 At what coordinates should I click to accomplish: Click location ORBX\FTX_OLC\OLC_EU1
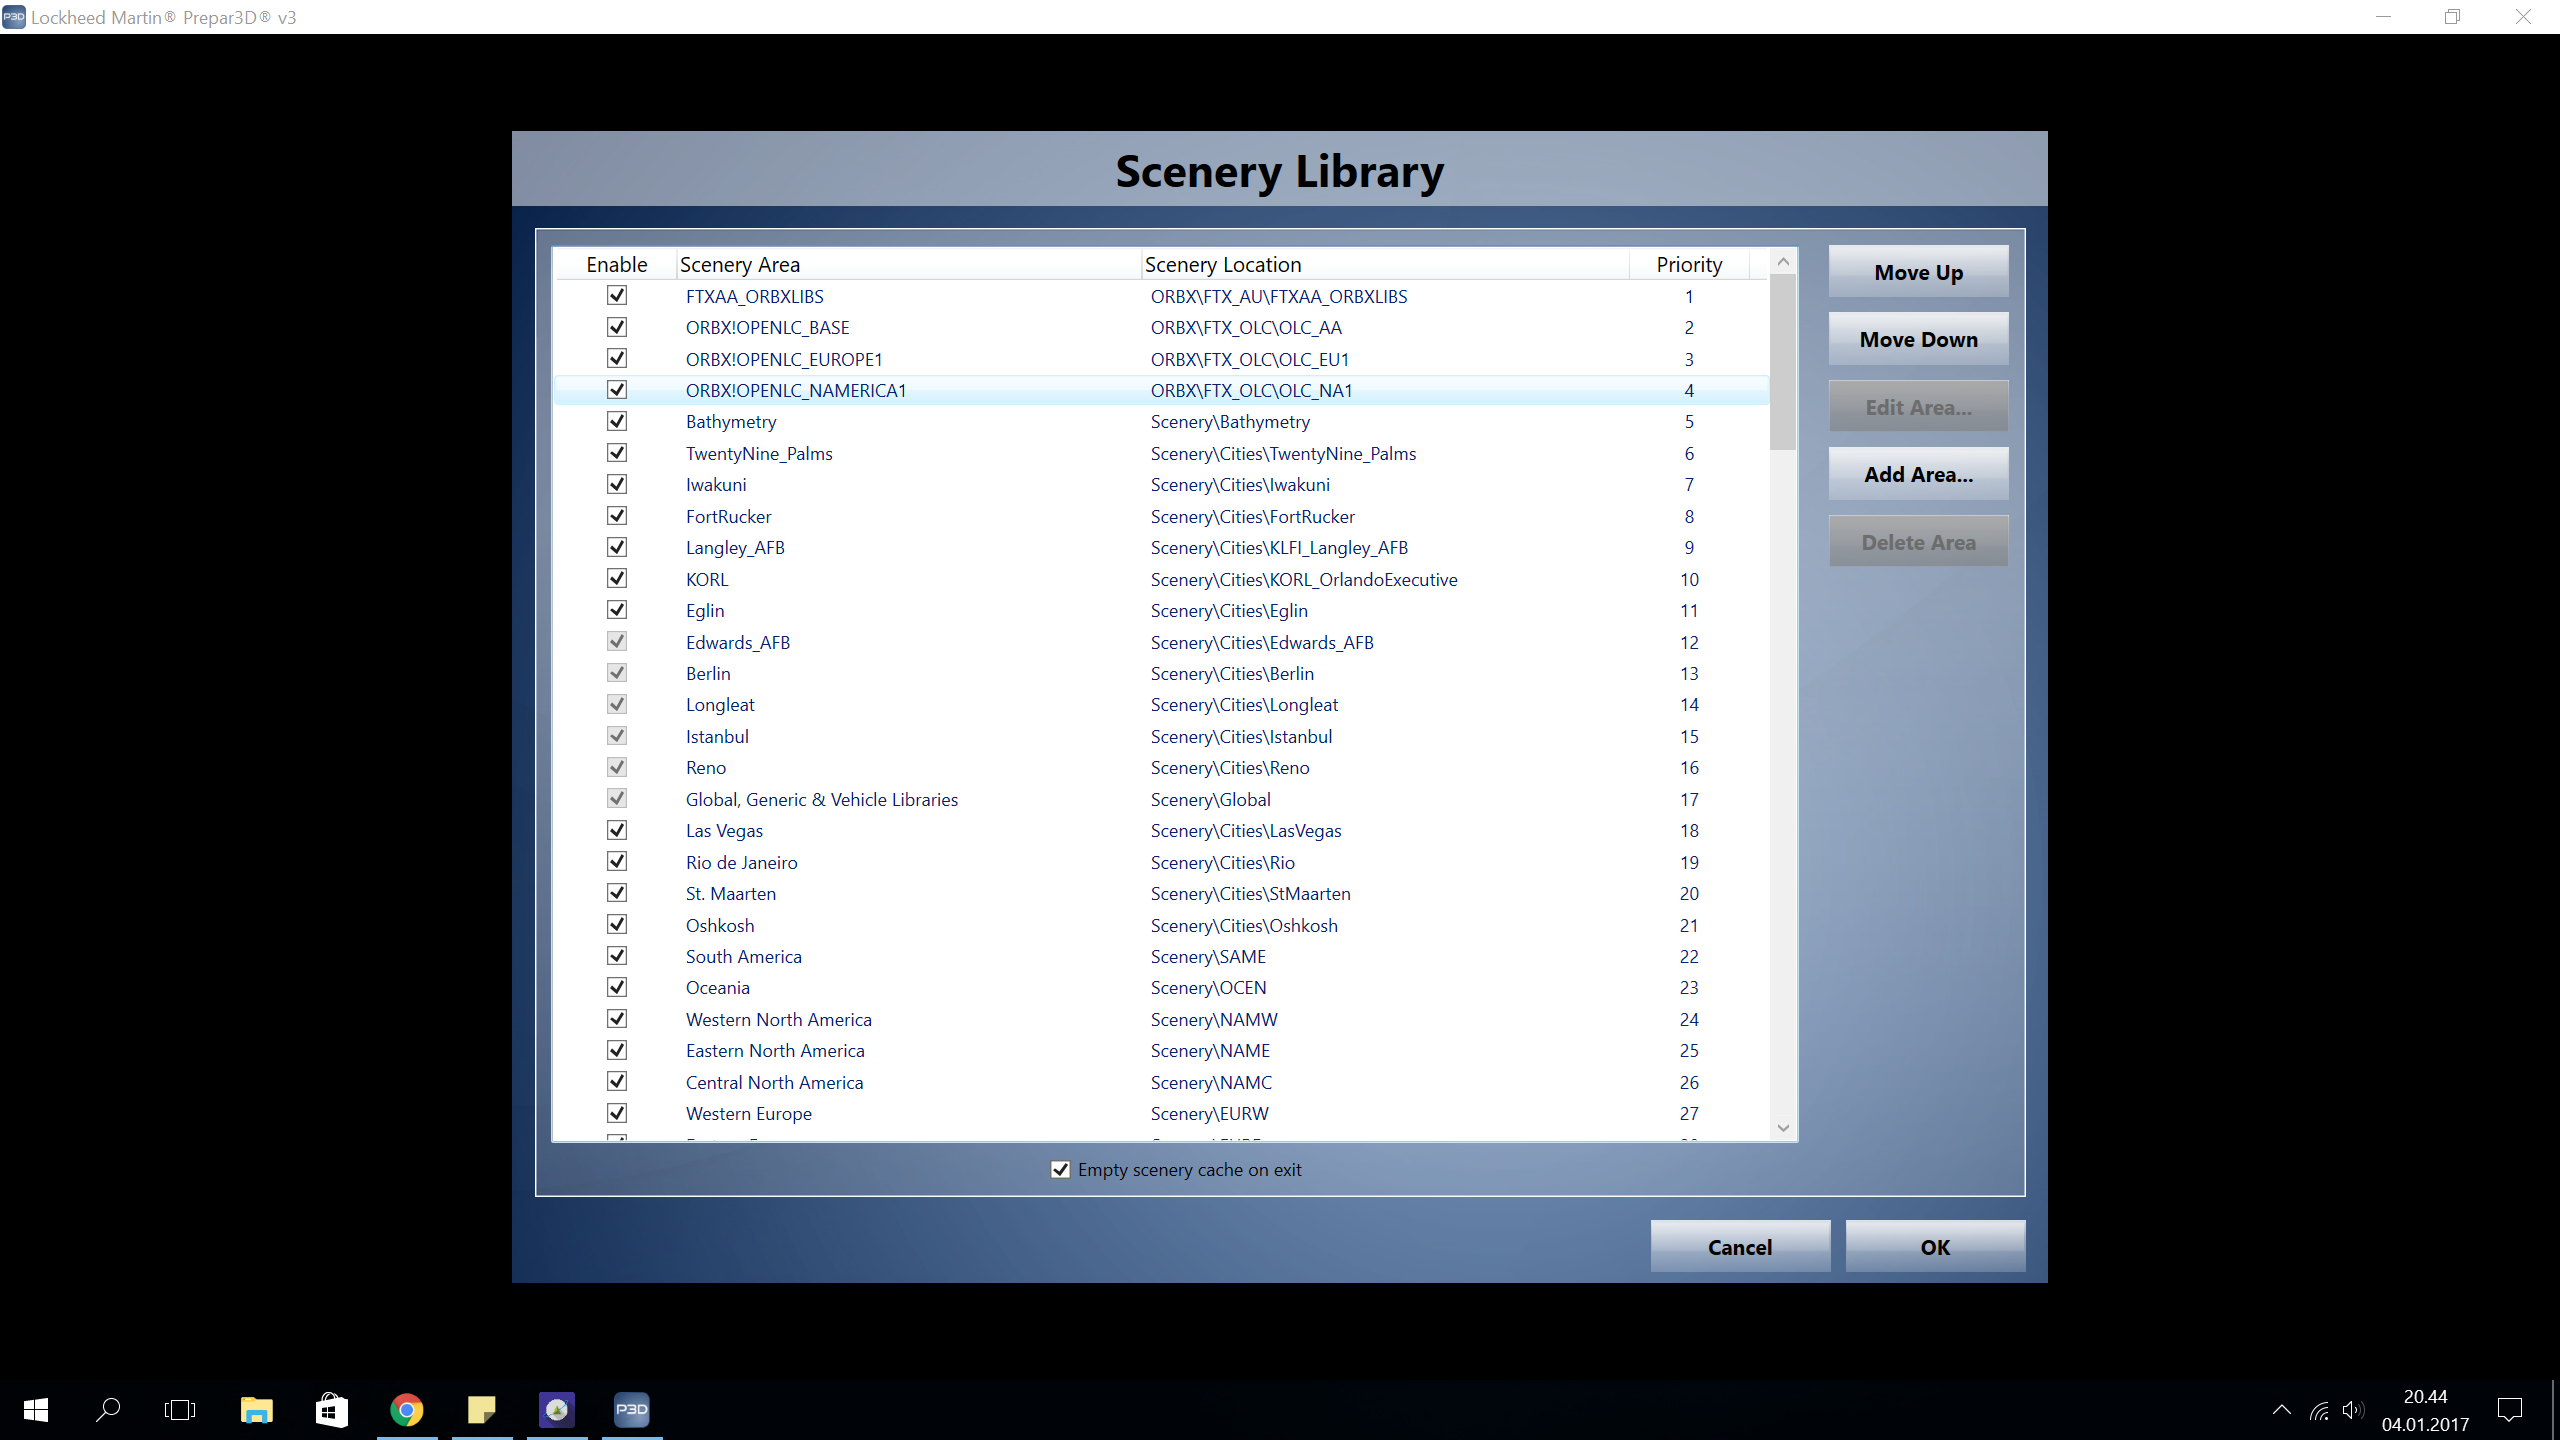pos(1249,359)
